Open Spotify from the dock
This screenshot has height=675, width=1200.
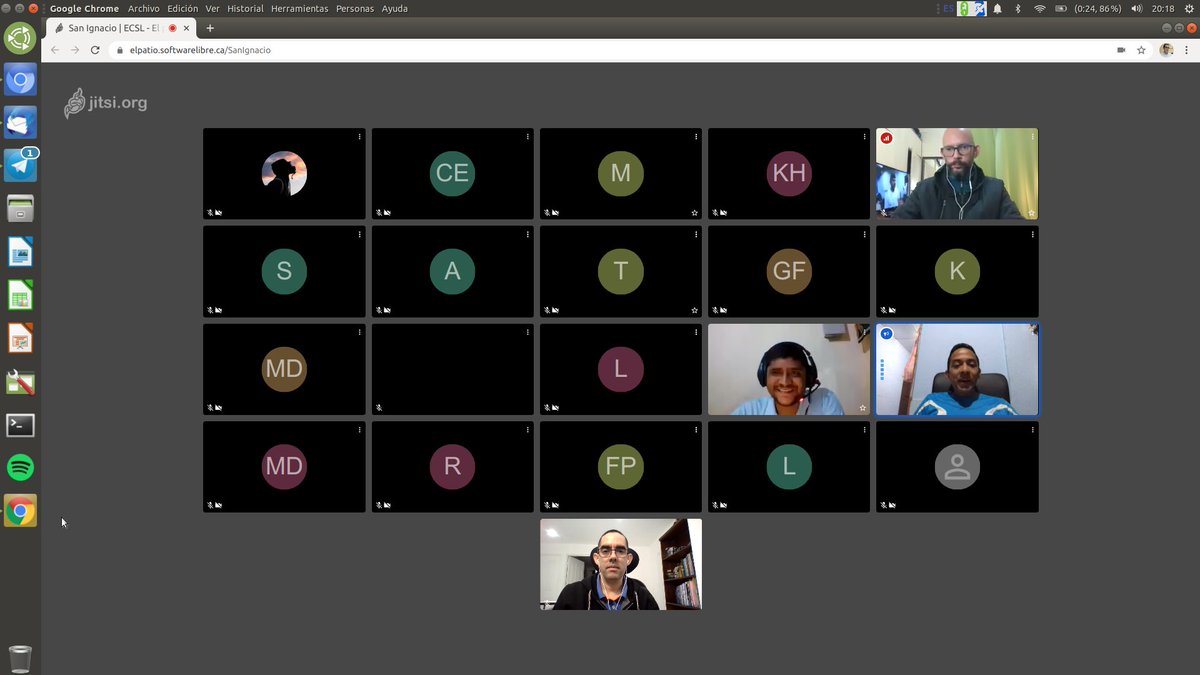[20, 467]
